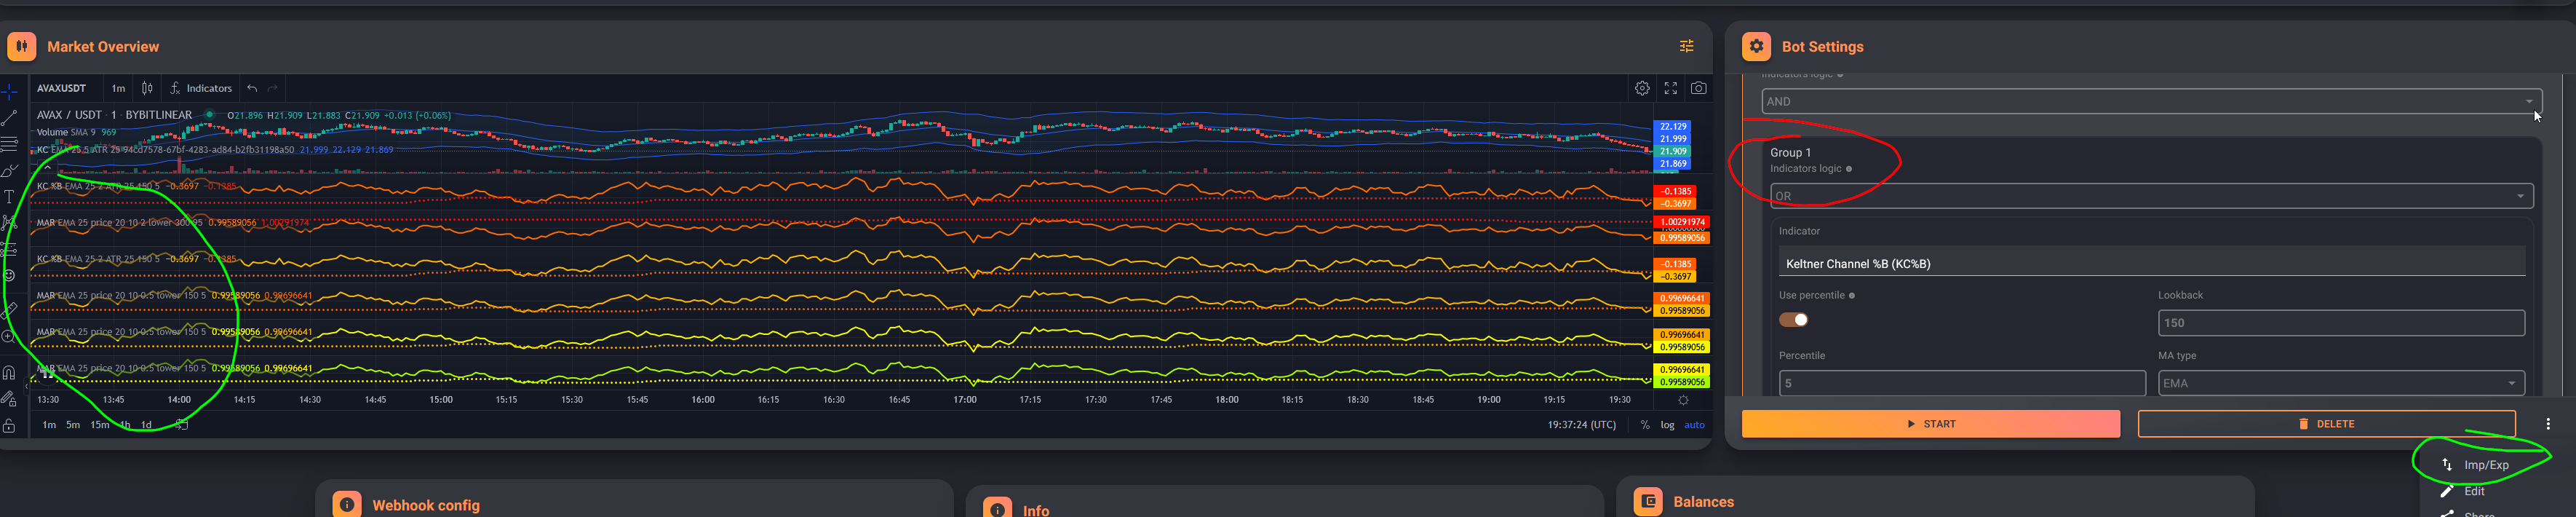Viewport: 2576px width, 517px height.
Task: Lock all drawing tools
Action: pyautogui.click(x=9, y=426)
